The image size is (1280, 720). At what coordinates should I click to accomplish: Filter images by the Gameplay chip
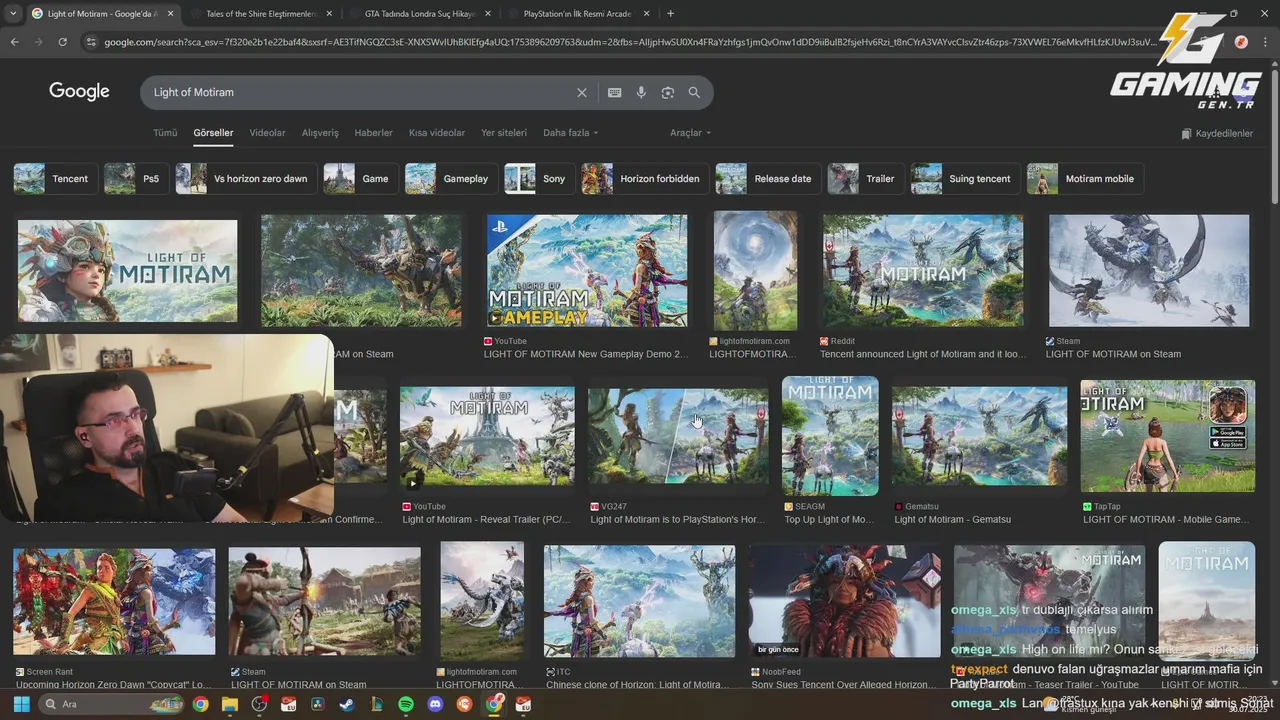click(451, 179)
